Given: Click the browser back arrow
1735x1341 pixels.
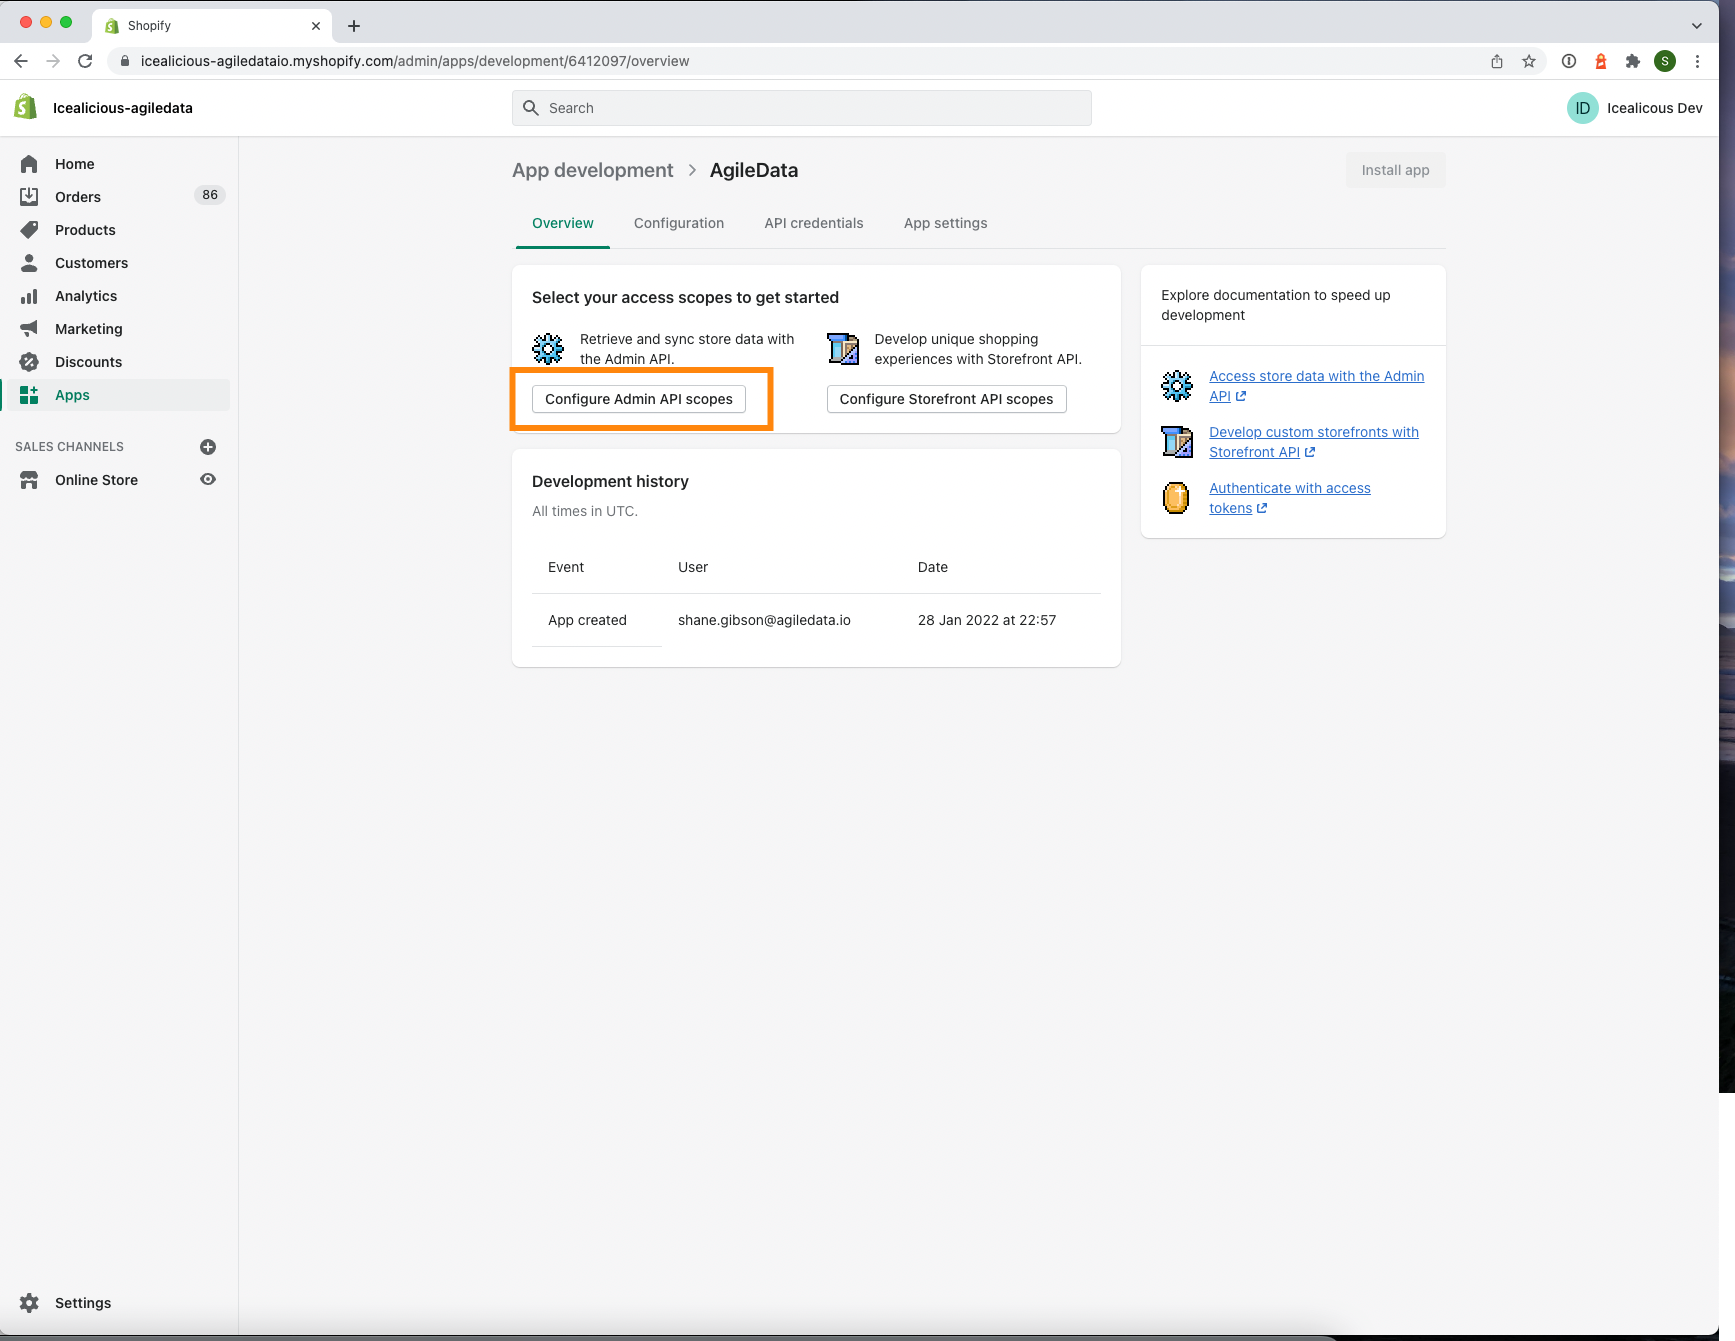Looking at the screenshot, I should coord(21,61).
